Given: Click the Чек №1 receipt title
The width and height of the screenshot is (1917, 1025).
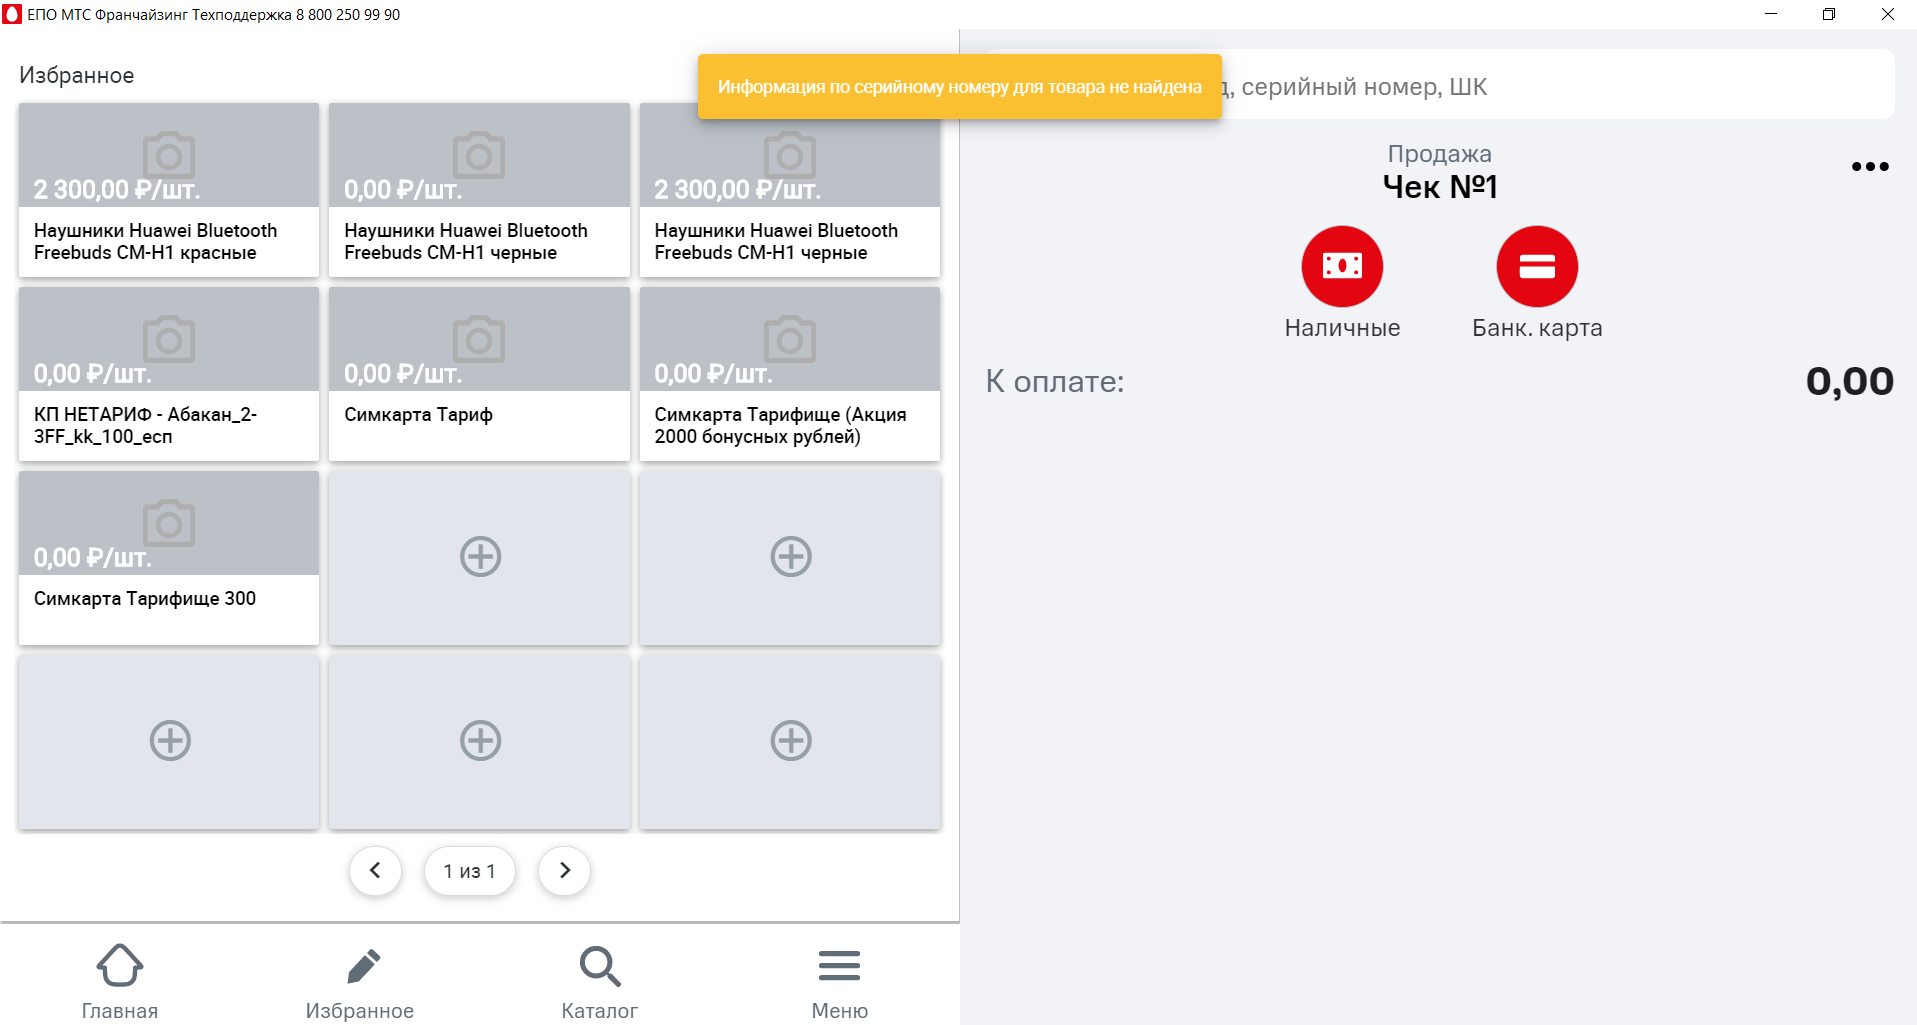Looking at the screenshot, I should (1440, 187).
